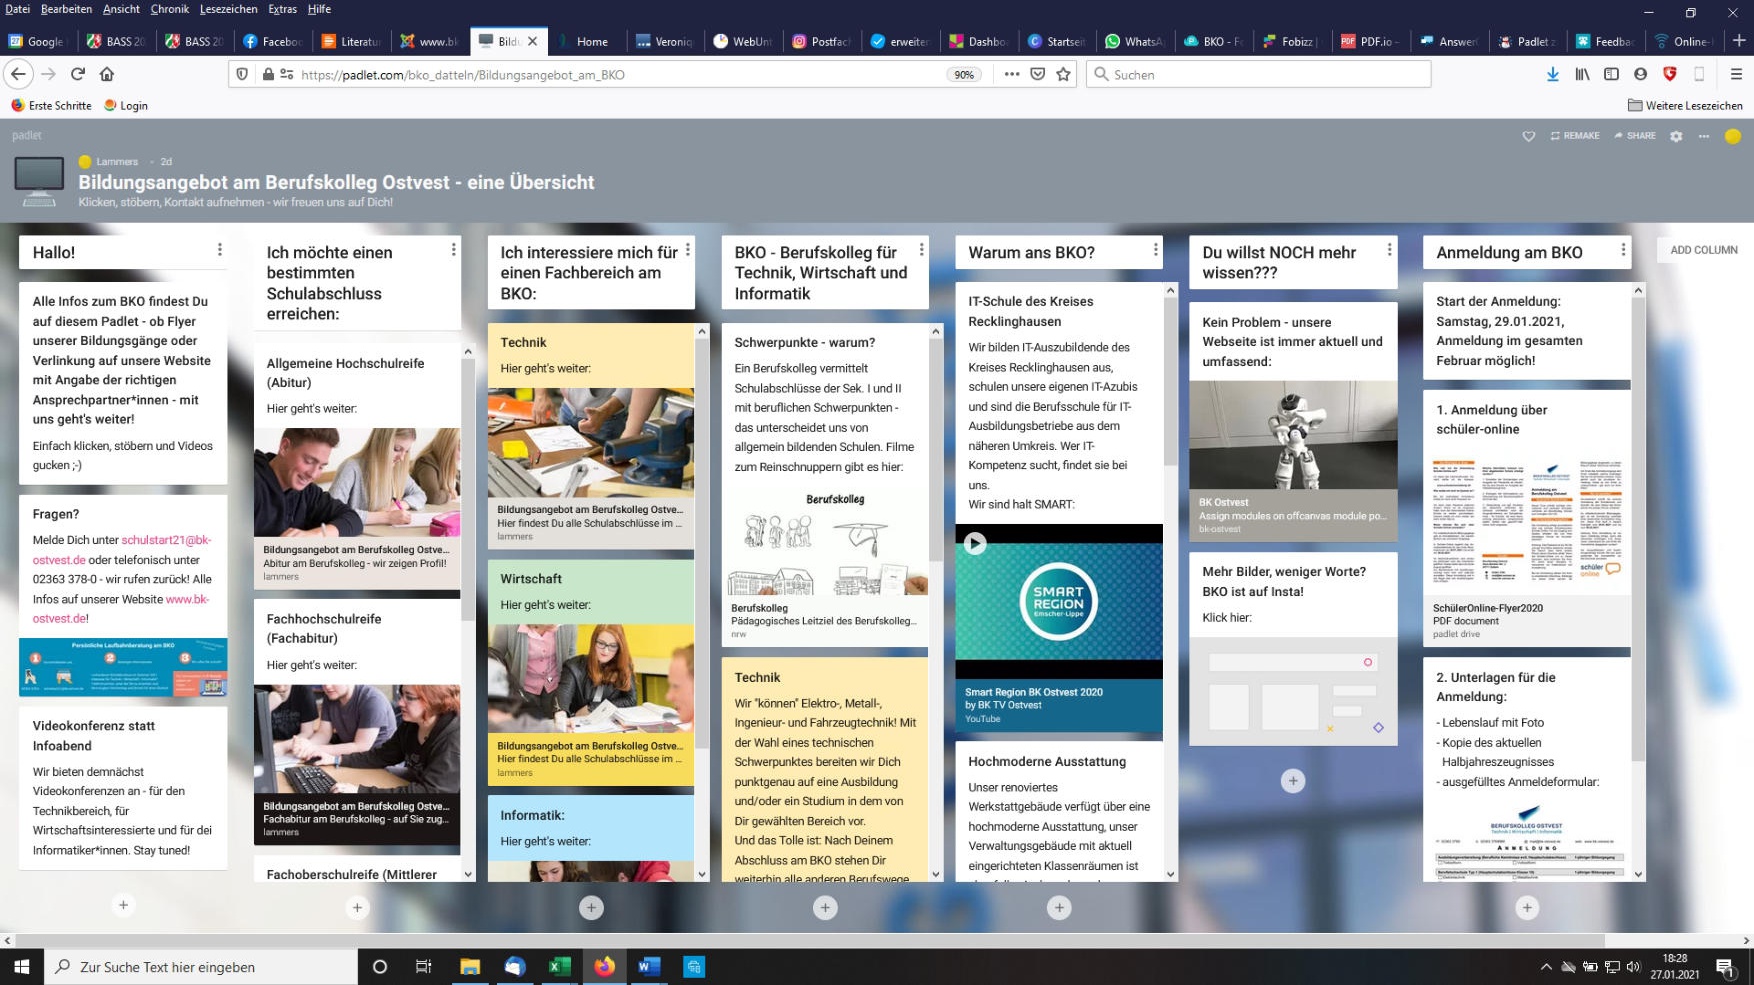This screenshot has height=985, width=1754.
Task: Add a post below the Insta card
Action: point(1293,781)
